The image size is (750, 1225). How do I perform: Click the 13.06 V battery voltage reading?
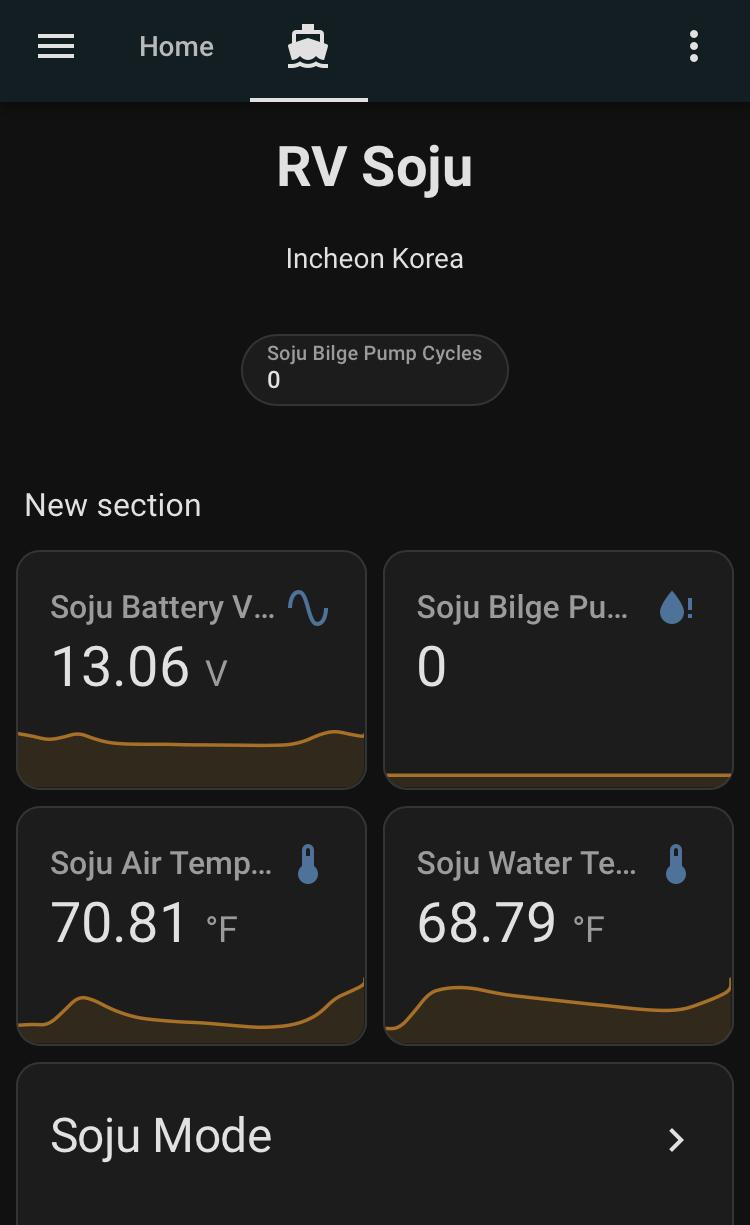139,667
